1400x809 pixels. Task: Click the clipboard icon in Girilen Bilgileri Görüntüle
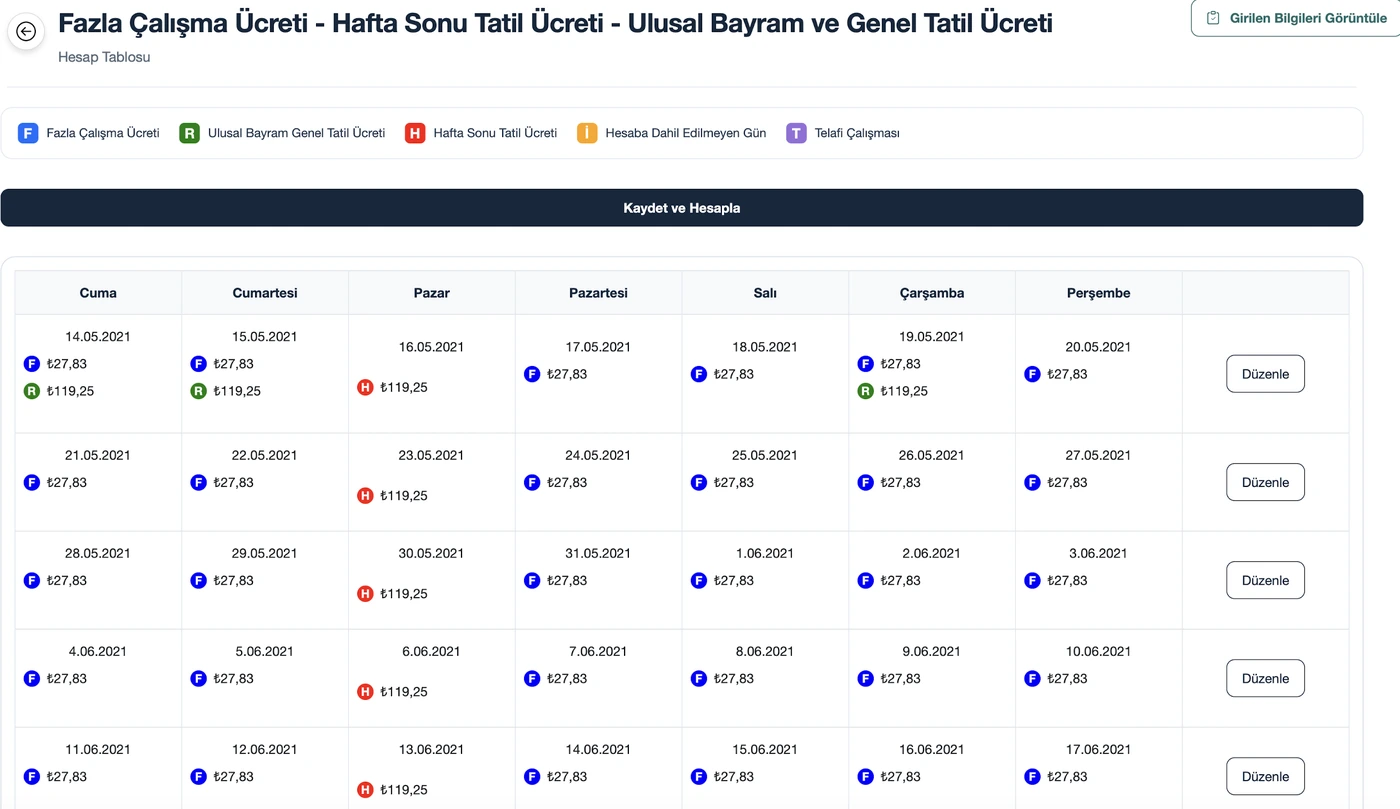tap(1213, 18)
